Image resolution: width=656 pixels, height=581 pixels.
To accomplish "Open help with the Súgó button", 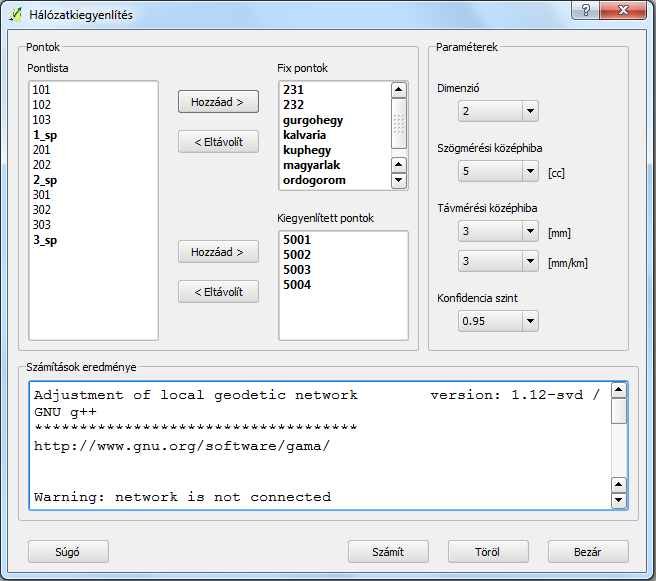I will [68, 552].
